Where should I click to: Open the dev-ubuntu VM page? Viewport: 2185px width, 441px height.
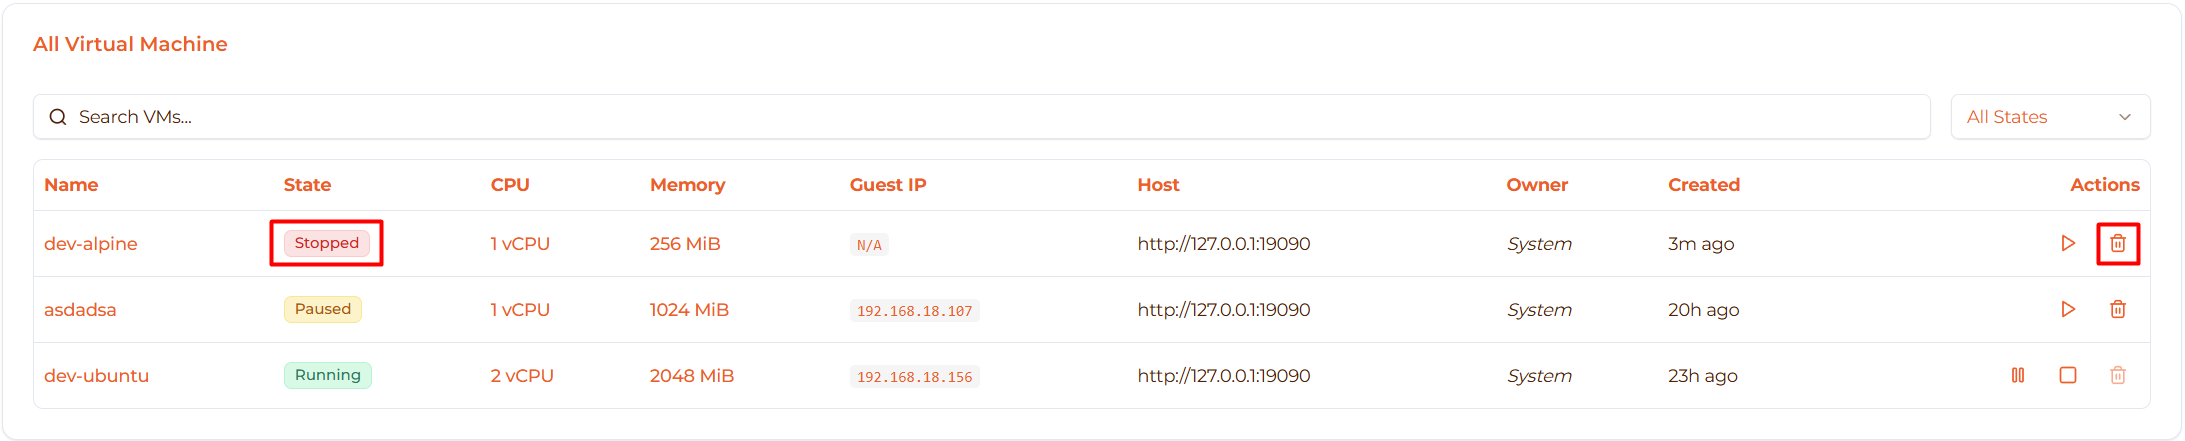96,375
